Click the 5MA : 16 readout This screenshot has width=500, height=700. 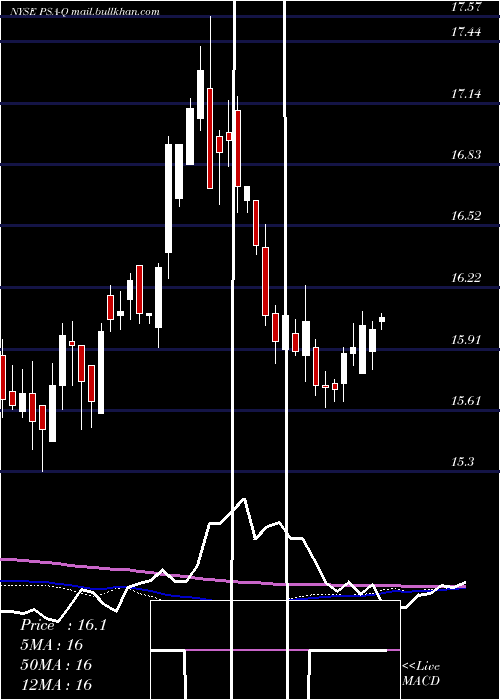point(52,645)
